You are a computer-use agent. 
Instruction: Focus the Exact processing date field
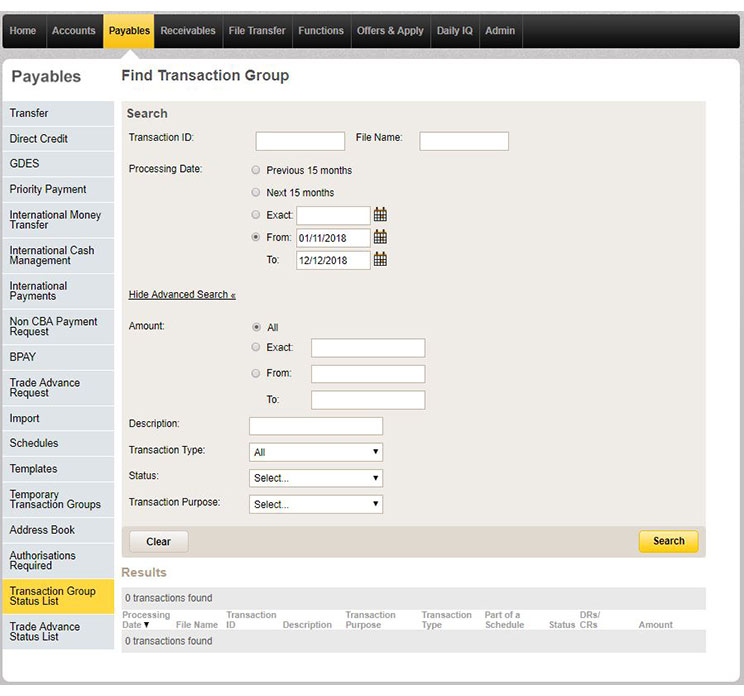[x=333, y=215]
